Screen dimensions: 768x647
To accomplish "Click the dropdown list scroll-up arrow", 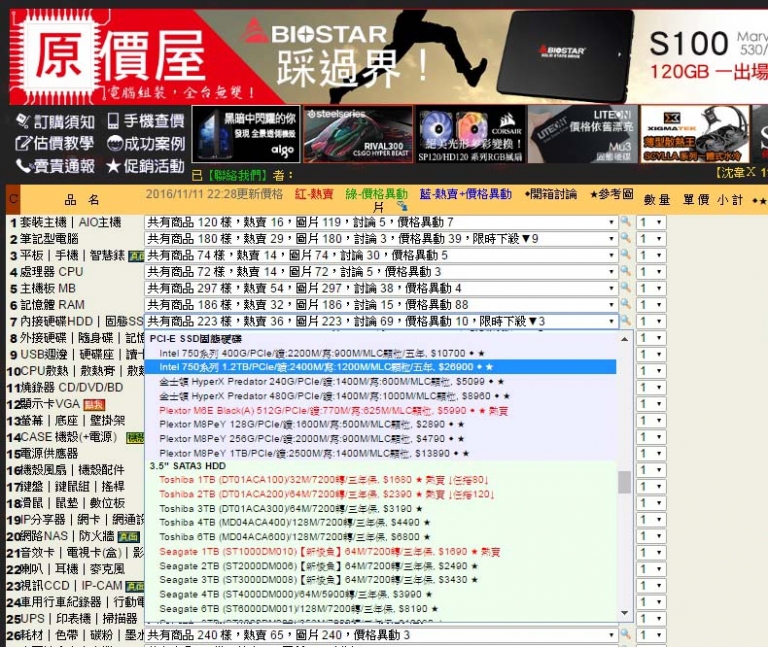I will pyautogui.click(x=624, y=339).
